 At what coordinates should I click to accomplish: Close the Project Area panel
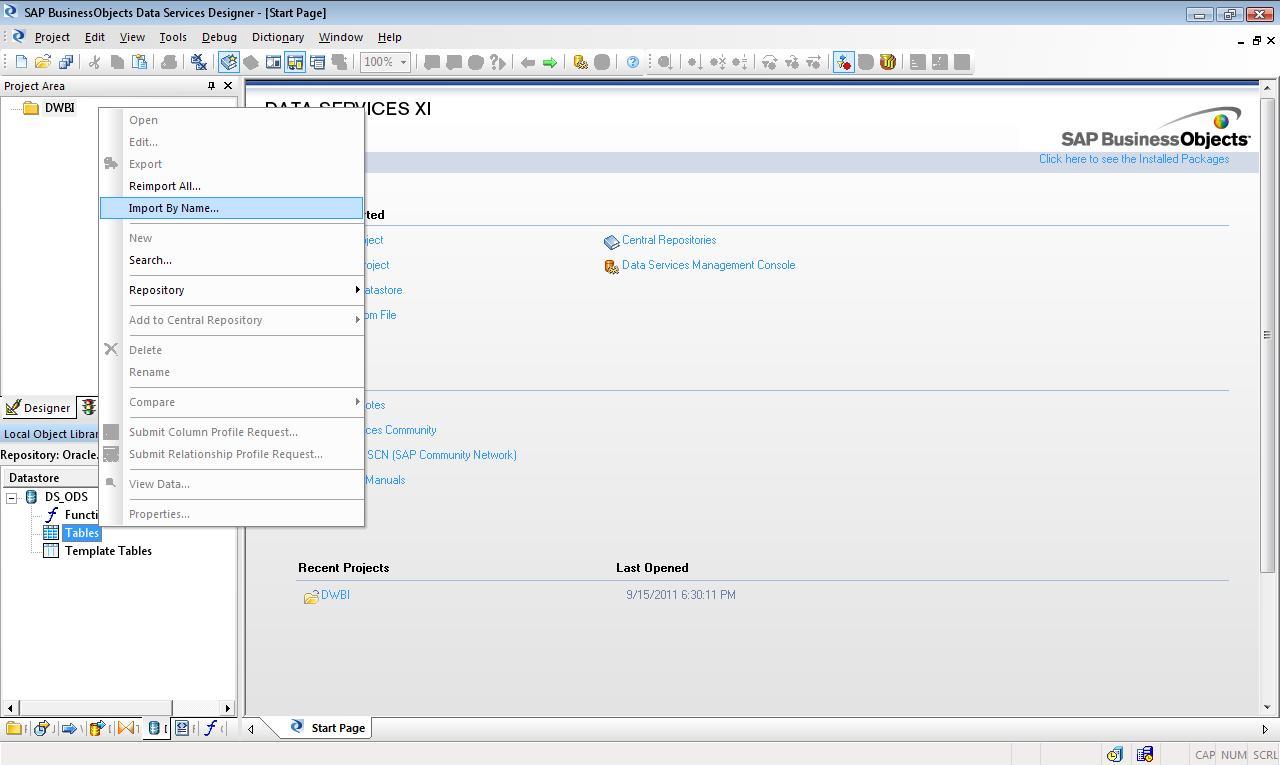(x=228, y=86)
